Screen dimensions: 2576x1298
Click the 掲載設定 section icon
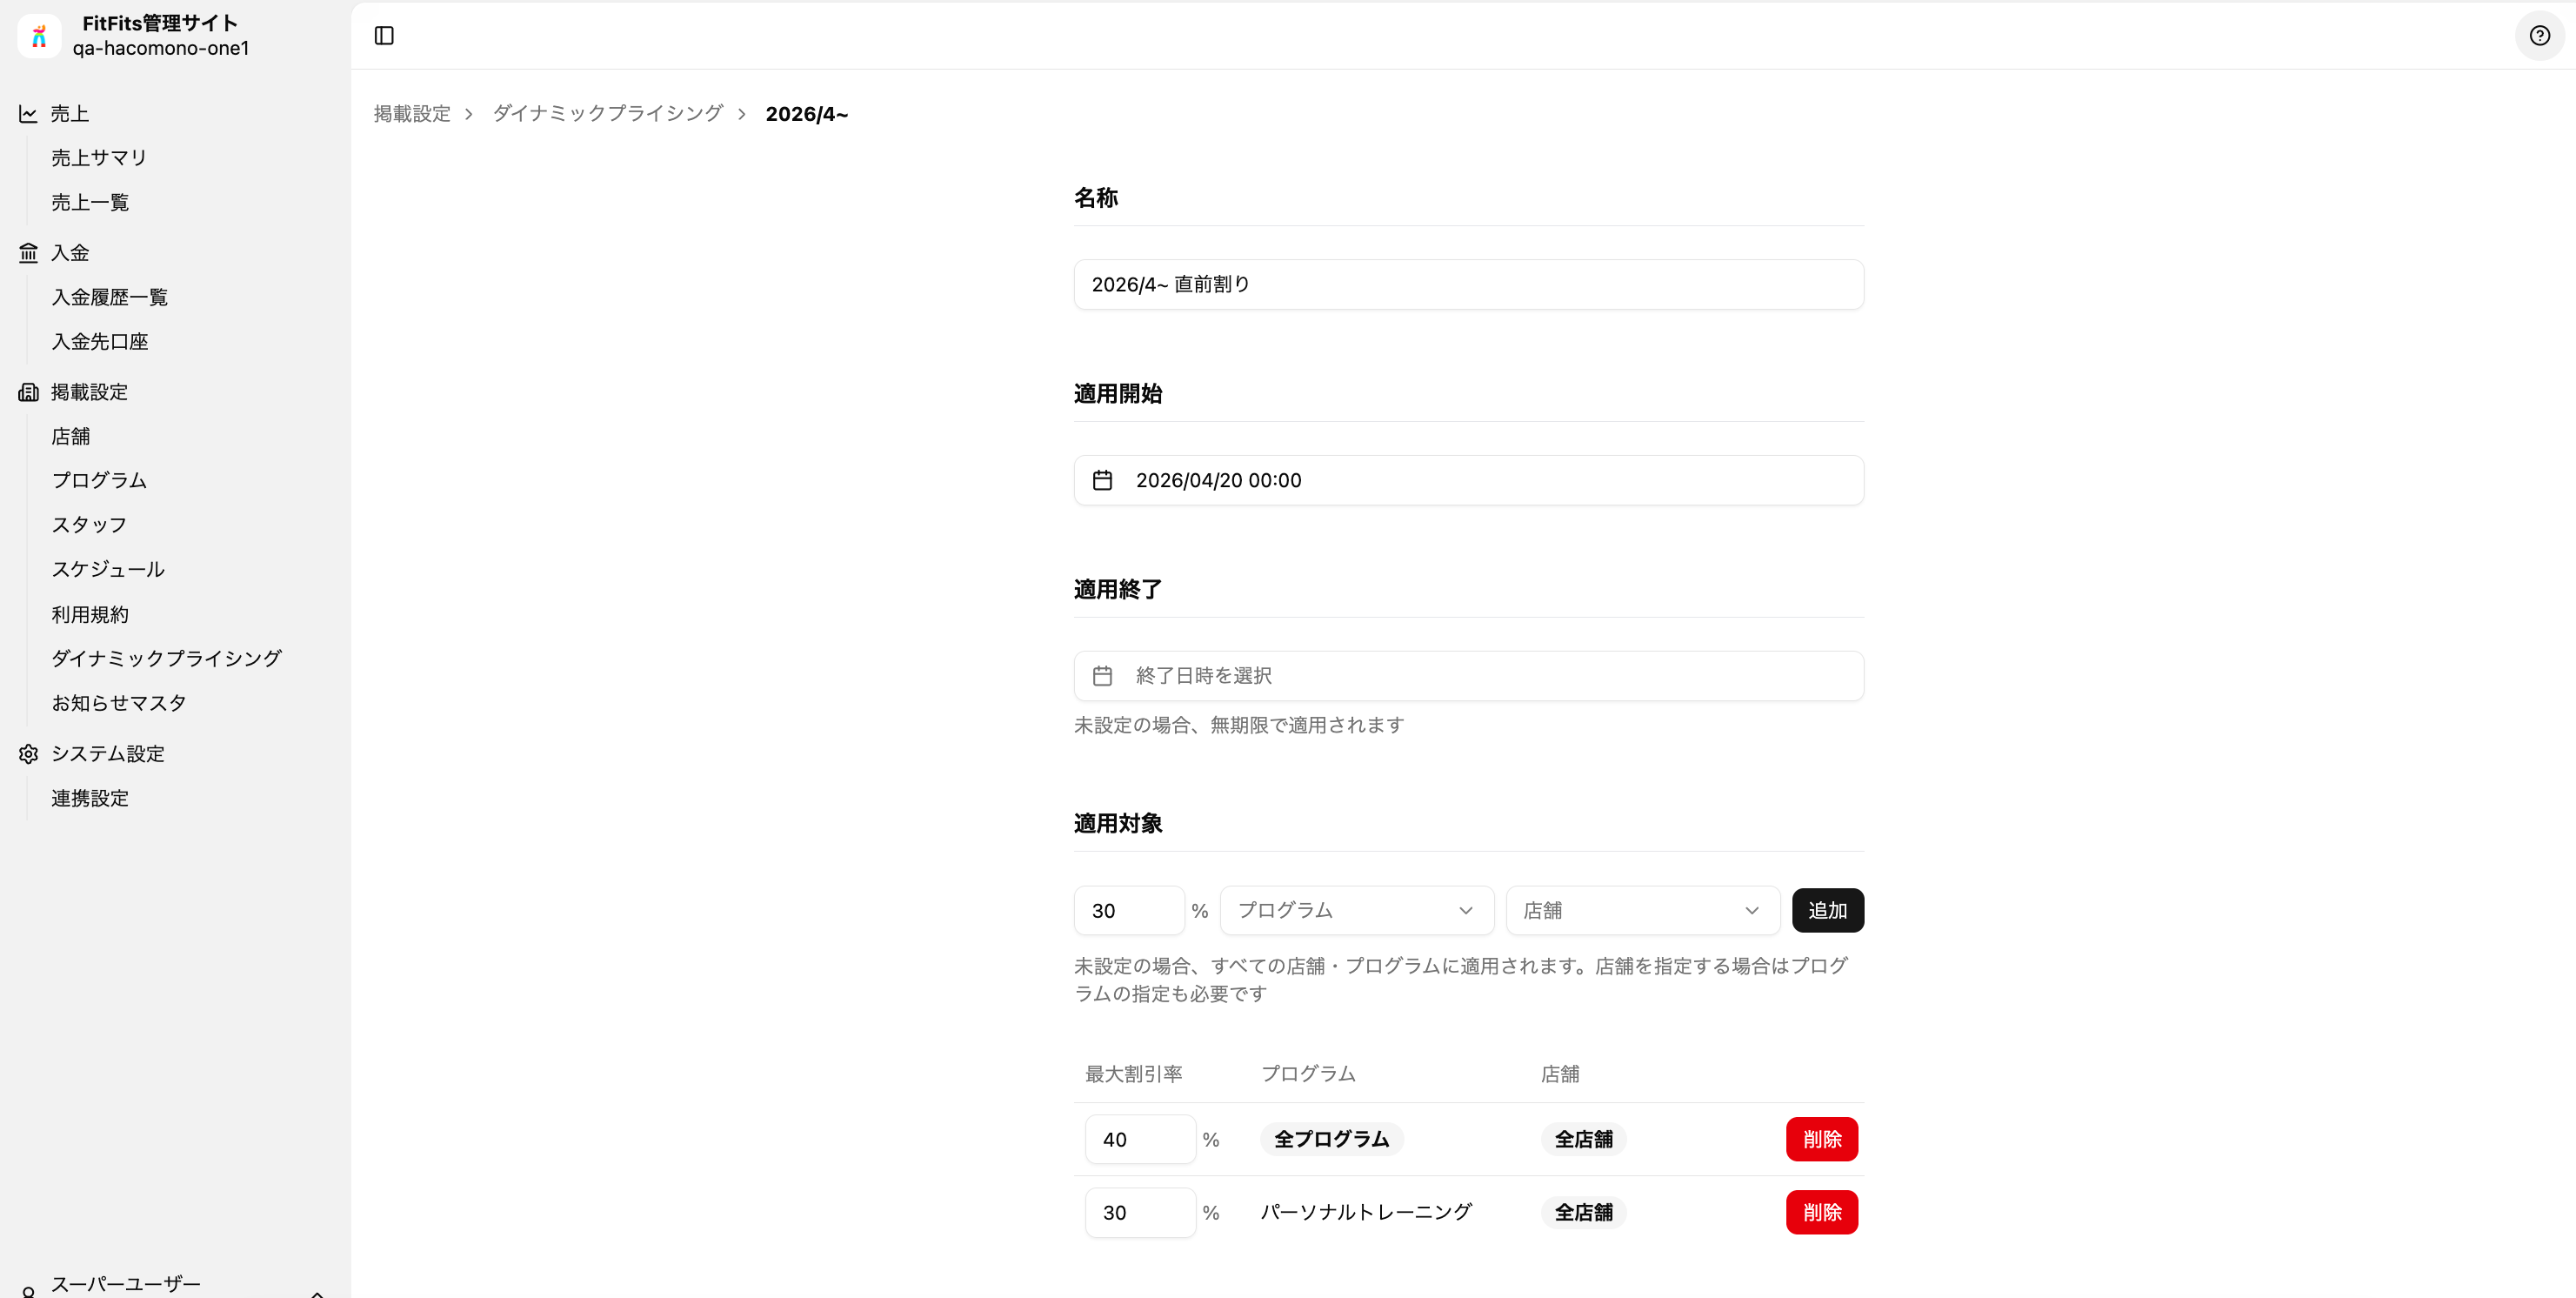click(x=28, y=391)
